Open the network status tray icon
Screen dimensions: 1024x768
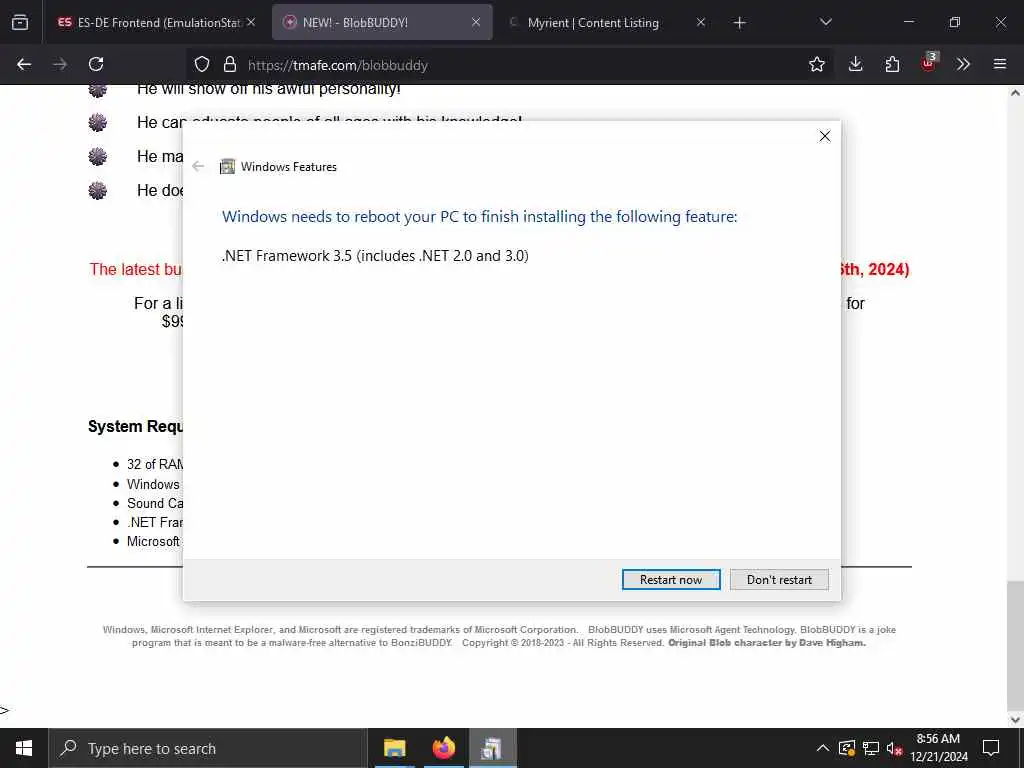click(871, 748)
